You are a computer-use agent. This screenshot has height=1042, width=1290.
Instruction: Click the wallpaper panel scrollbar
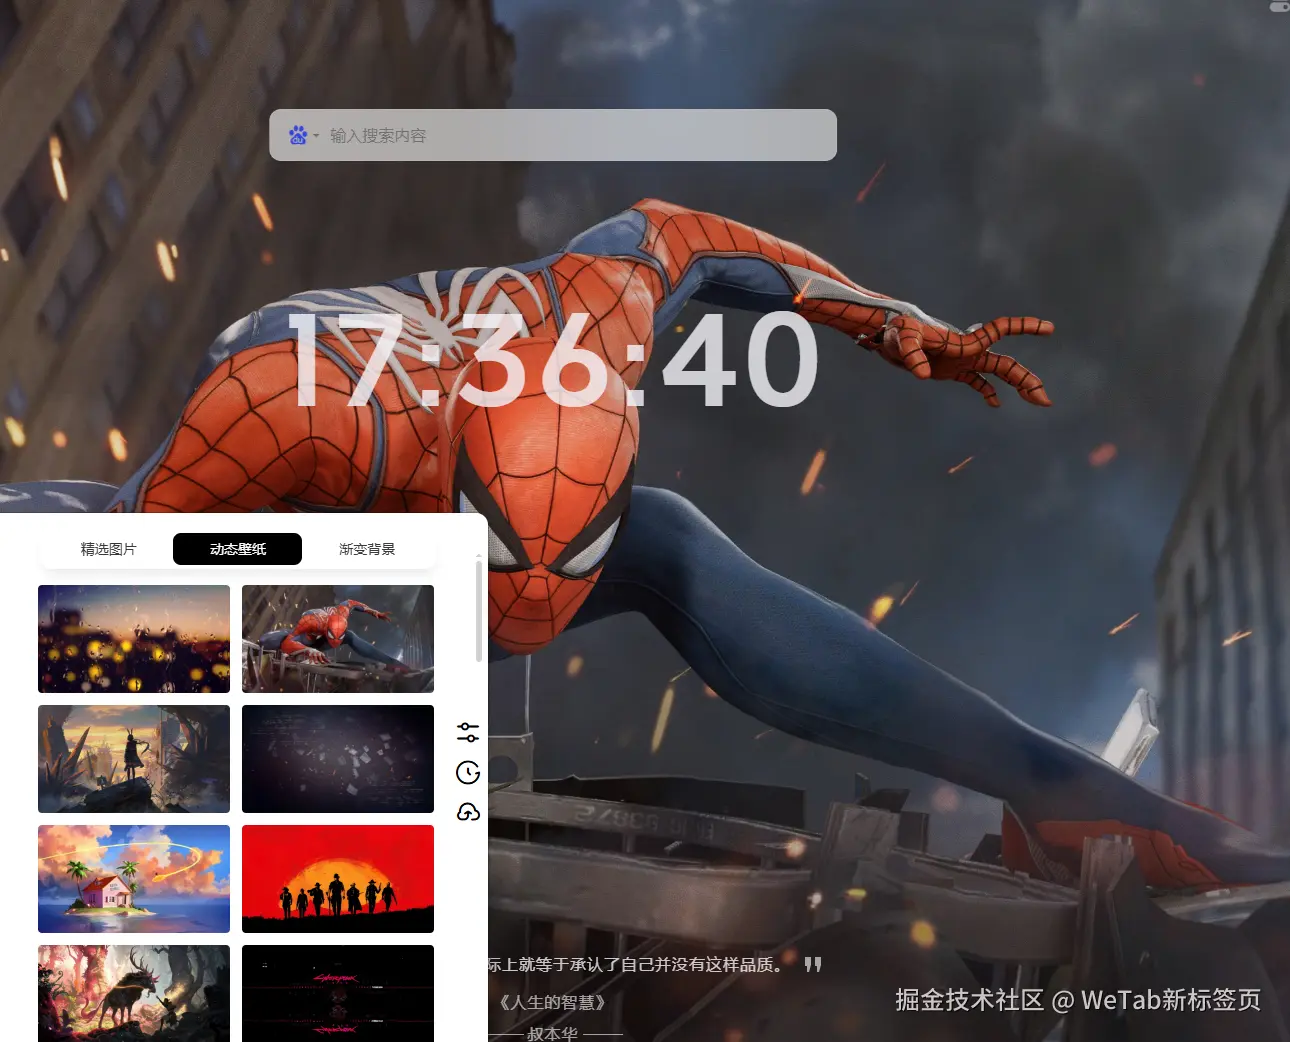tap(479, 611)
